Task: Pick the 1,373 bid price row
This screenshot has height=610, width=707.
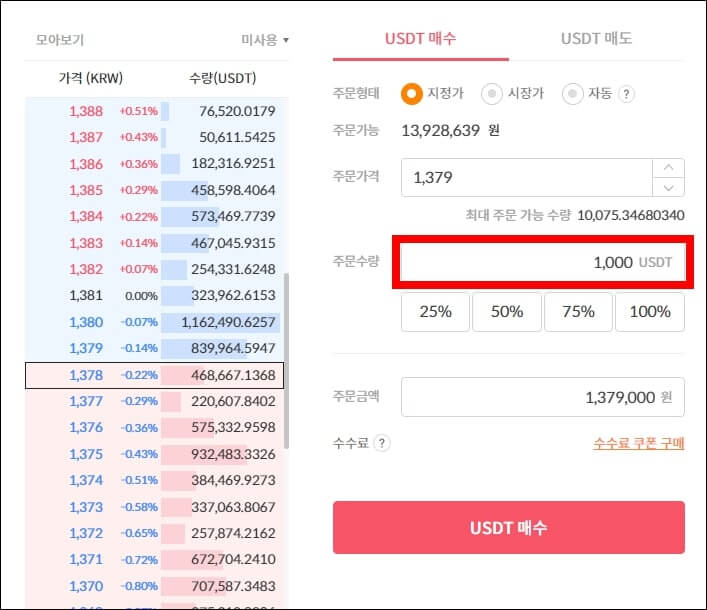Action: (154, 507)
